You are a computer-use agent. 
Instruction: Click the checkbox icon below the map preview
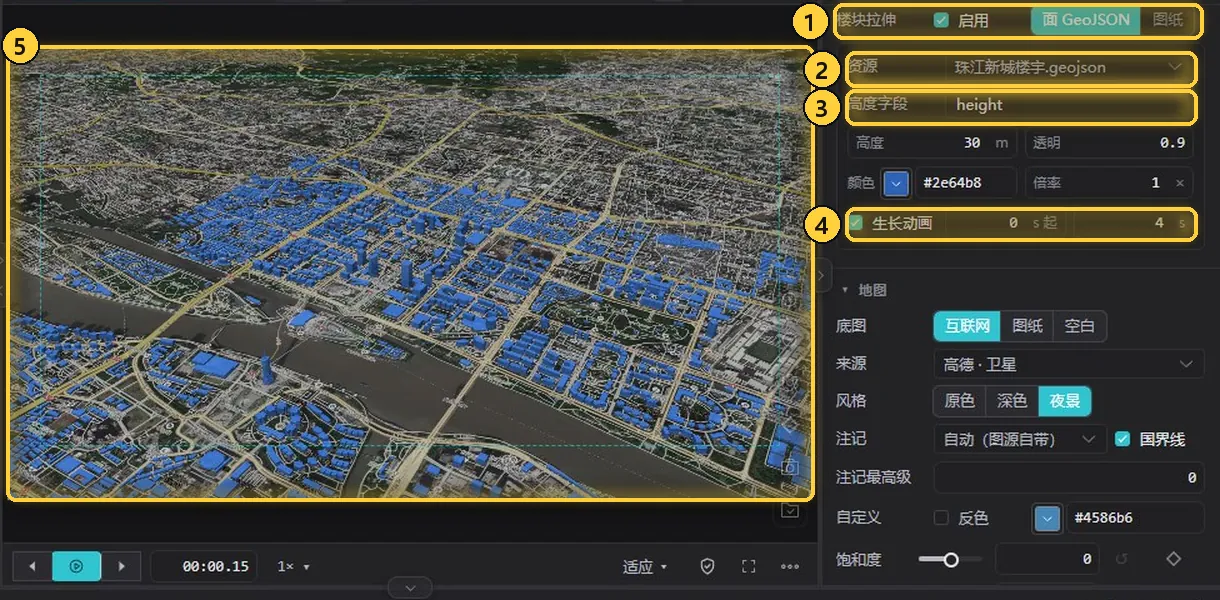pyautogui.click(x=790, y=511)
